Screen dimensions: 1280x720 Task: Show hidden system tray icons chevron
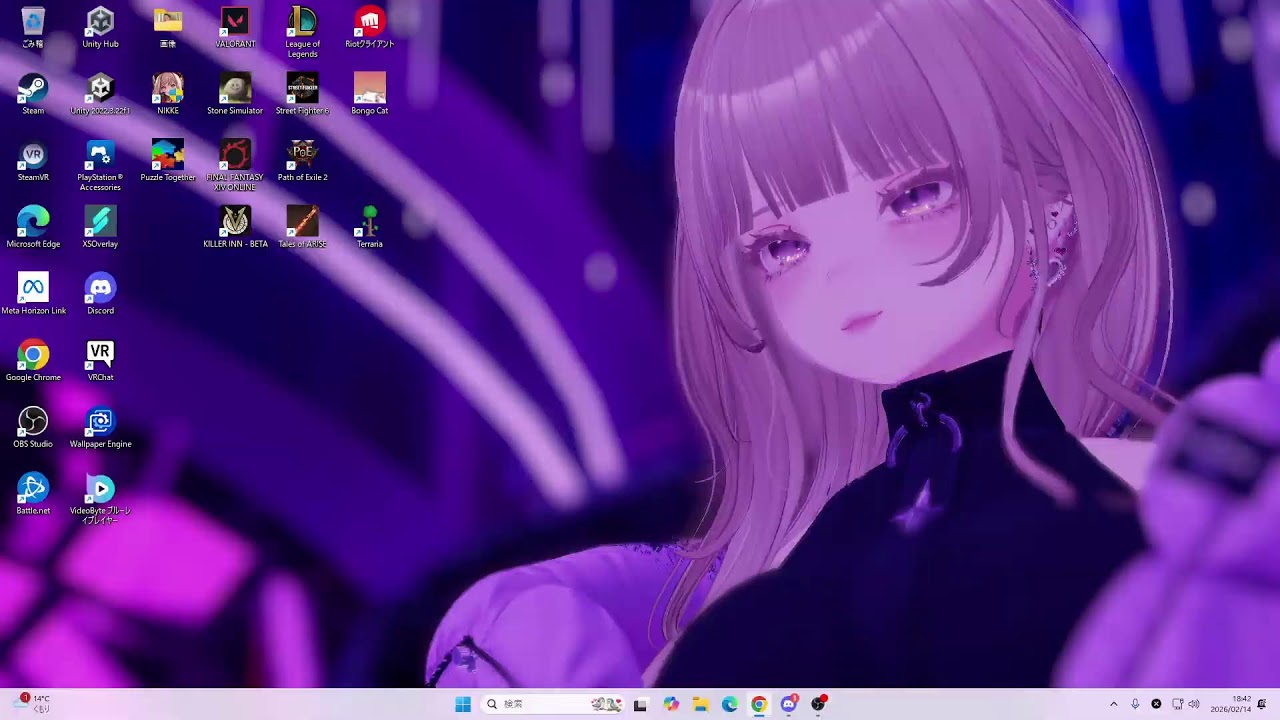tap(1114, 704)
